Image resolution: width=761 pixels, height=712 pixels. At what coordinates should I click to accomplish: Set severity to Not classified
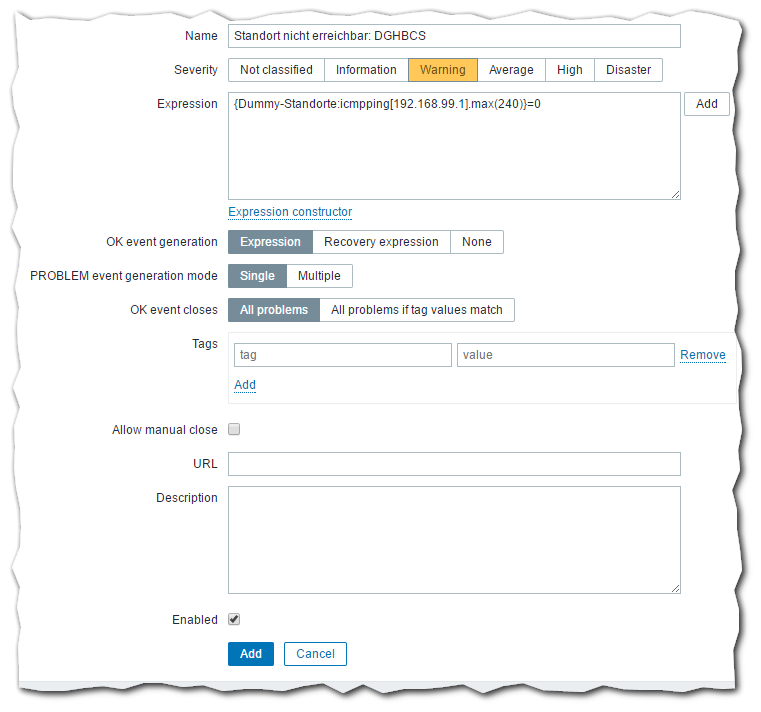point(276,70)
